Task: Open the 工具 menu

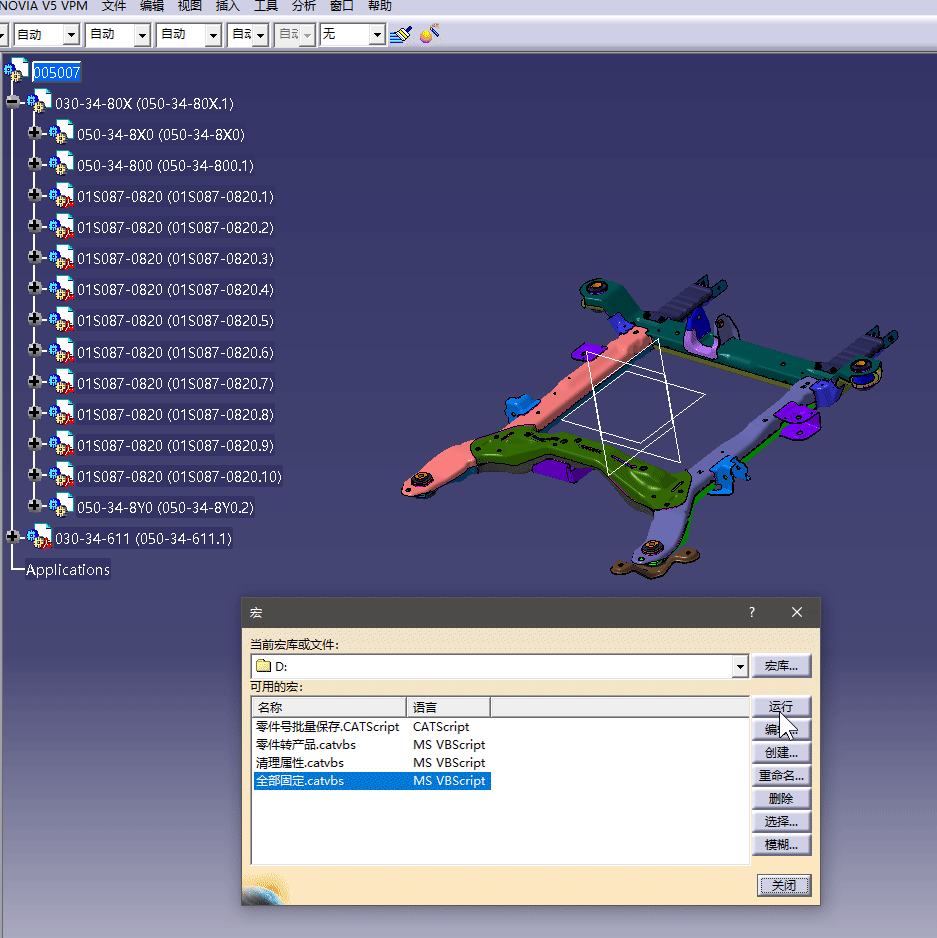Action: click(265, 6)
